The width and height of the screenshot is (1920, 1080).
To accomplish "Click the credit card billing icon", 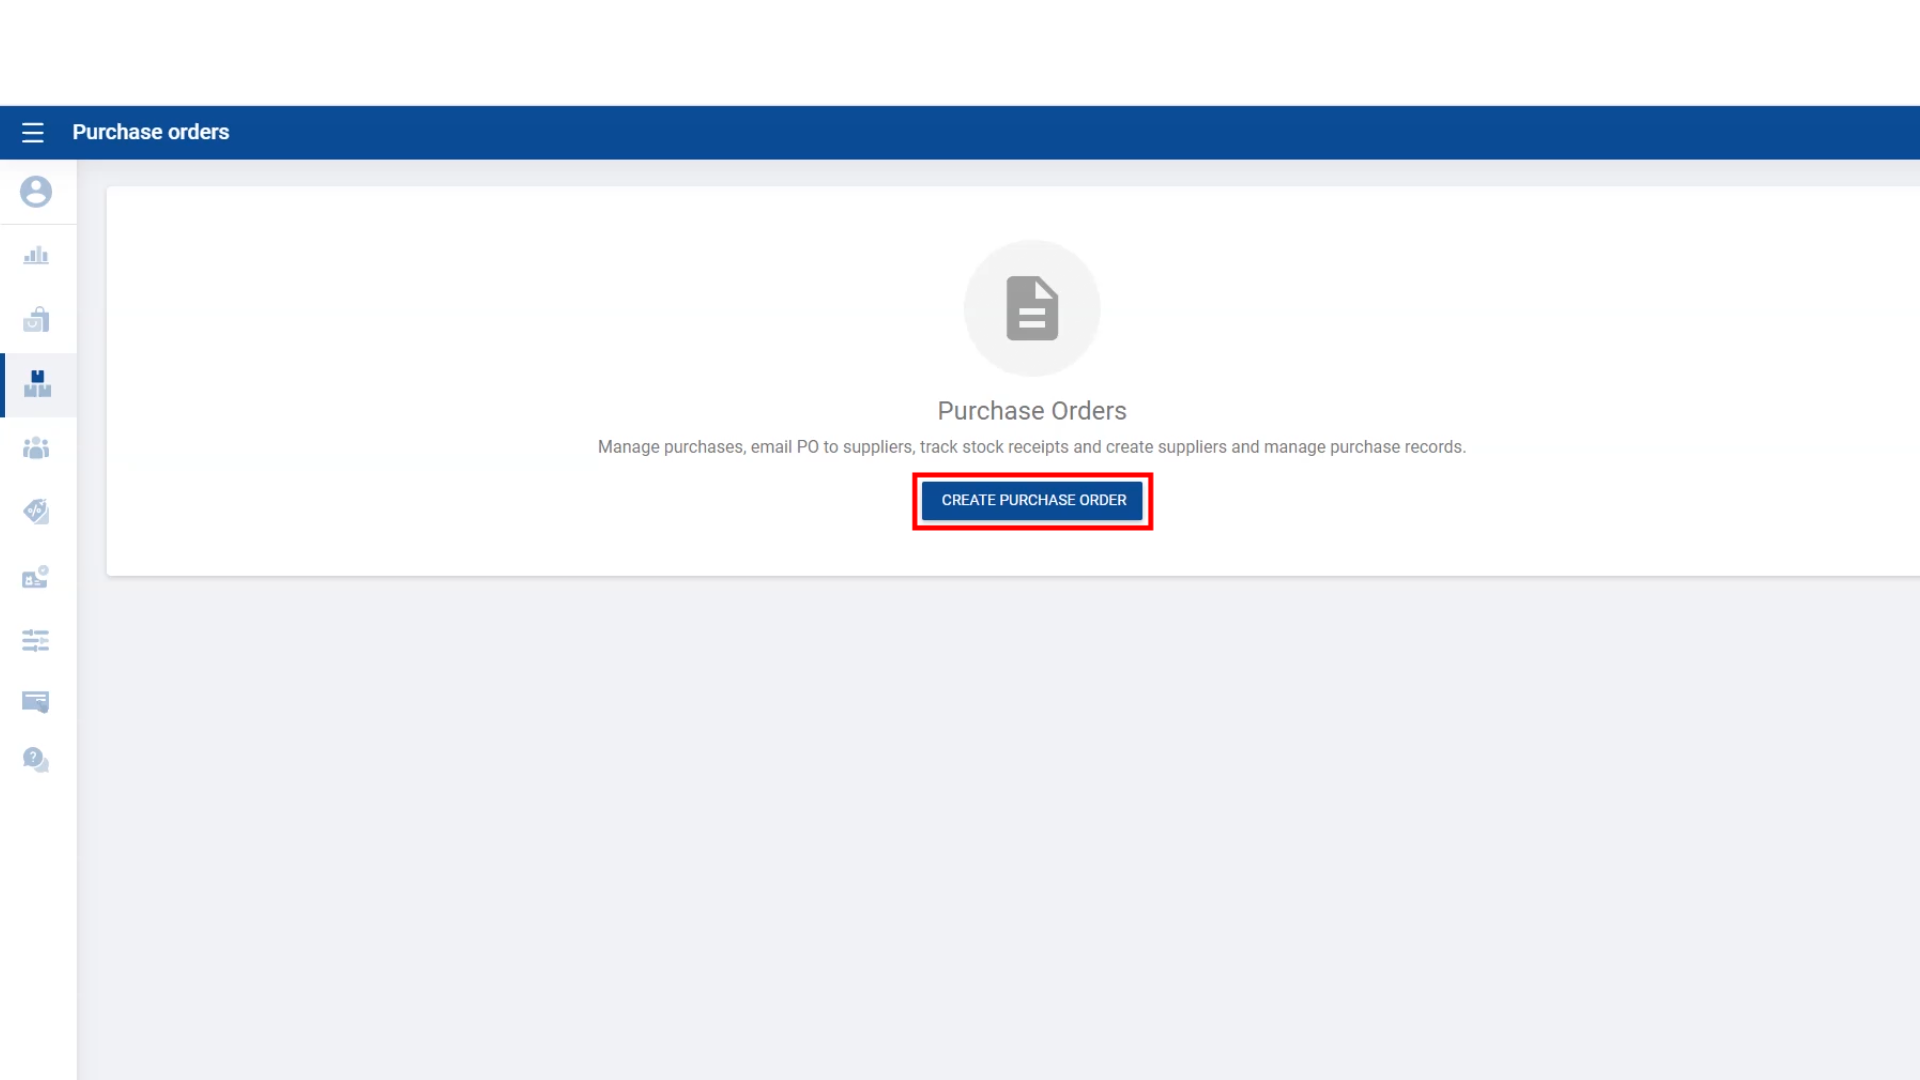I will [x=36, y=702].
